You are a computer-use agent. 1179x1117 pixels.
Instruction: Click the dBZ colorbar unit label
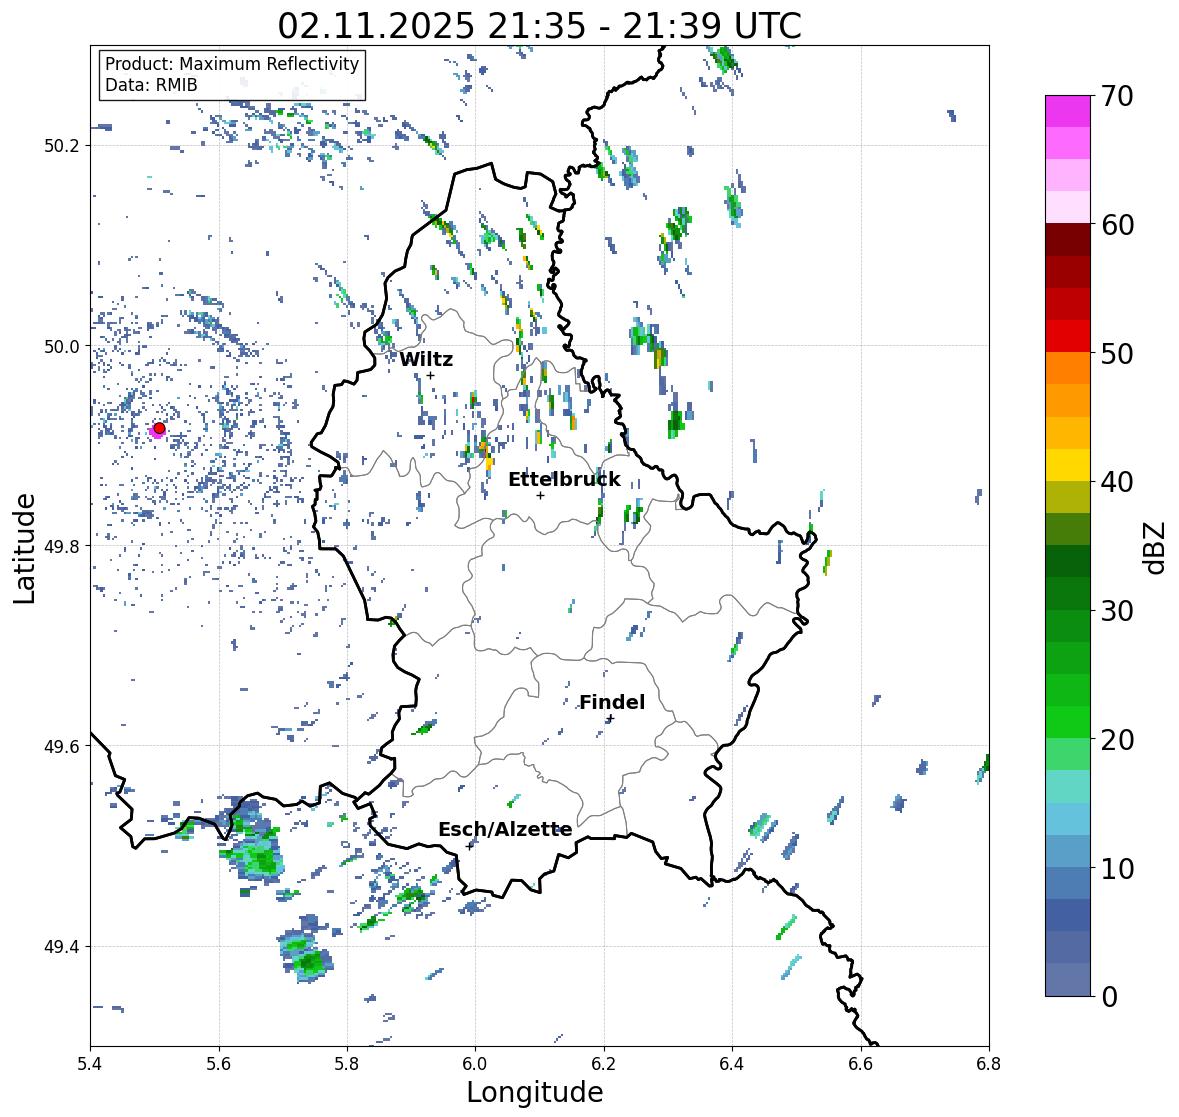[x=1156, y=548]
